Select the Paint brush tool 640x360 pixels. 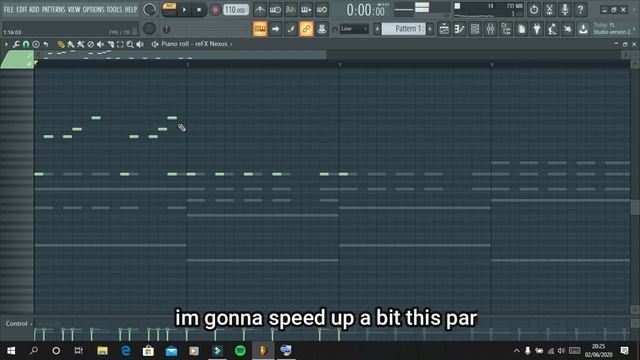71,44
